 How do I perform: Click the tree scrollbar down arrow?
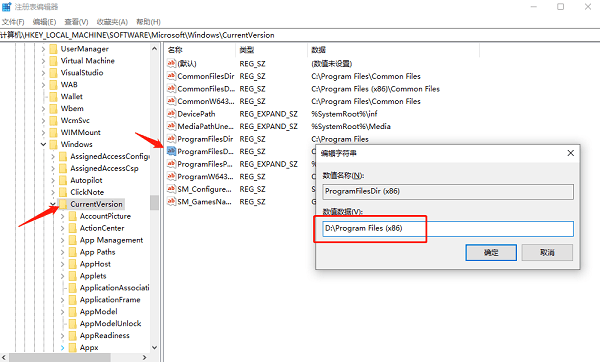point(154,347)
